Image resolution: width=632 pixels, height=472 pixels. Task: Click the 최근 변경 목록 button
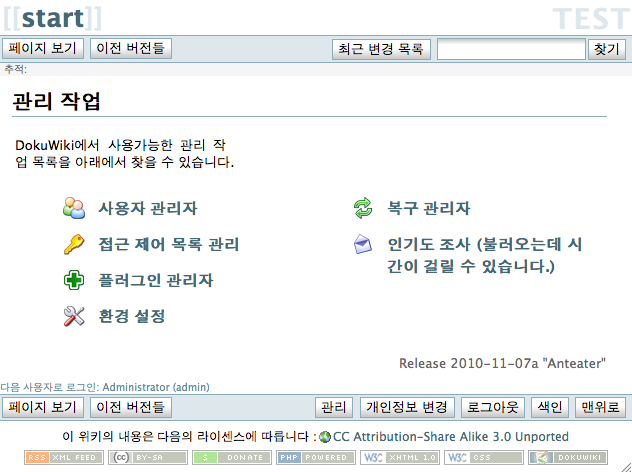tap(381, 49)
